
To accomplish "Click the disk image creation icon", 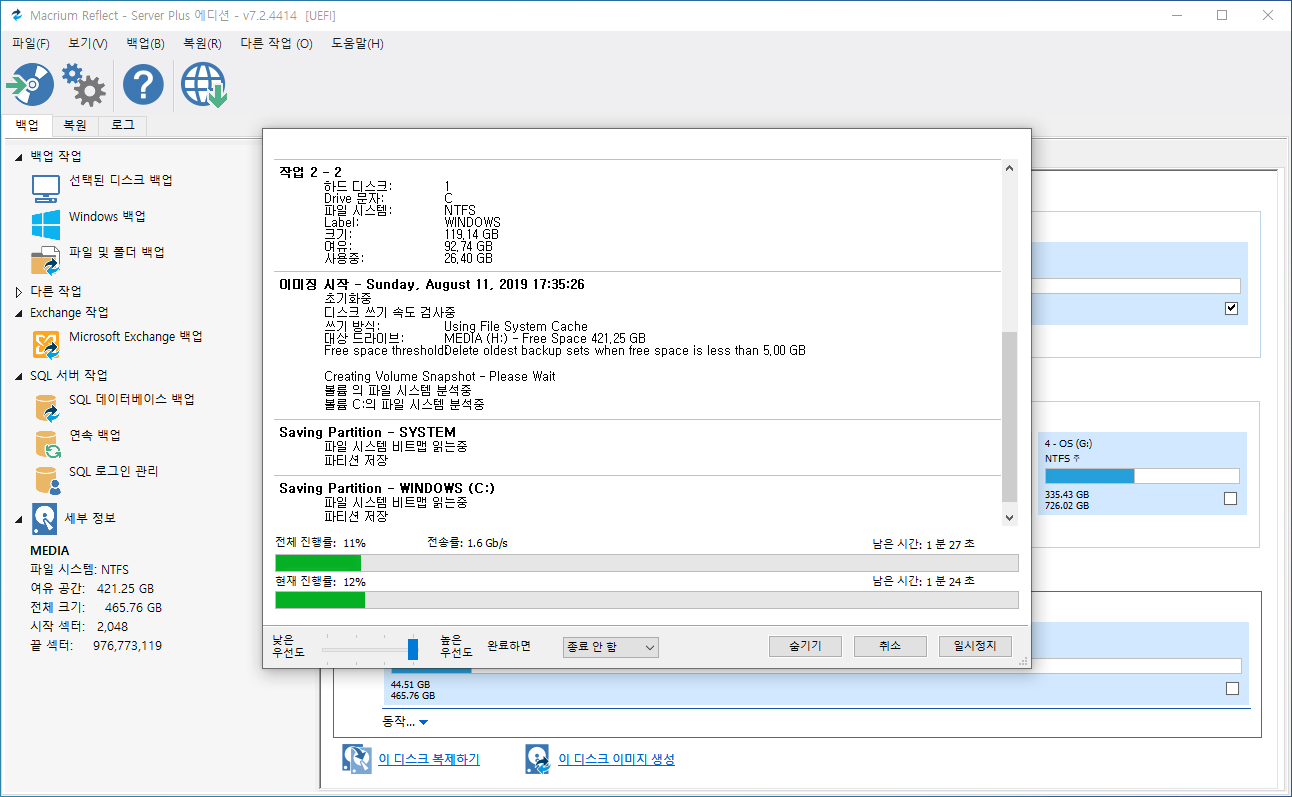I will [537, 759].
